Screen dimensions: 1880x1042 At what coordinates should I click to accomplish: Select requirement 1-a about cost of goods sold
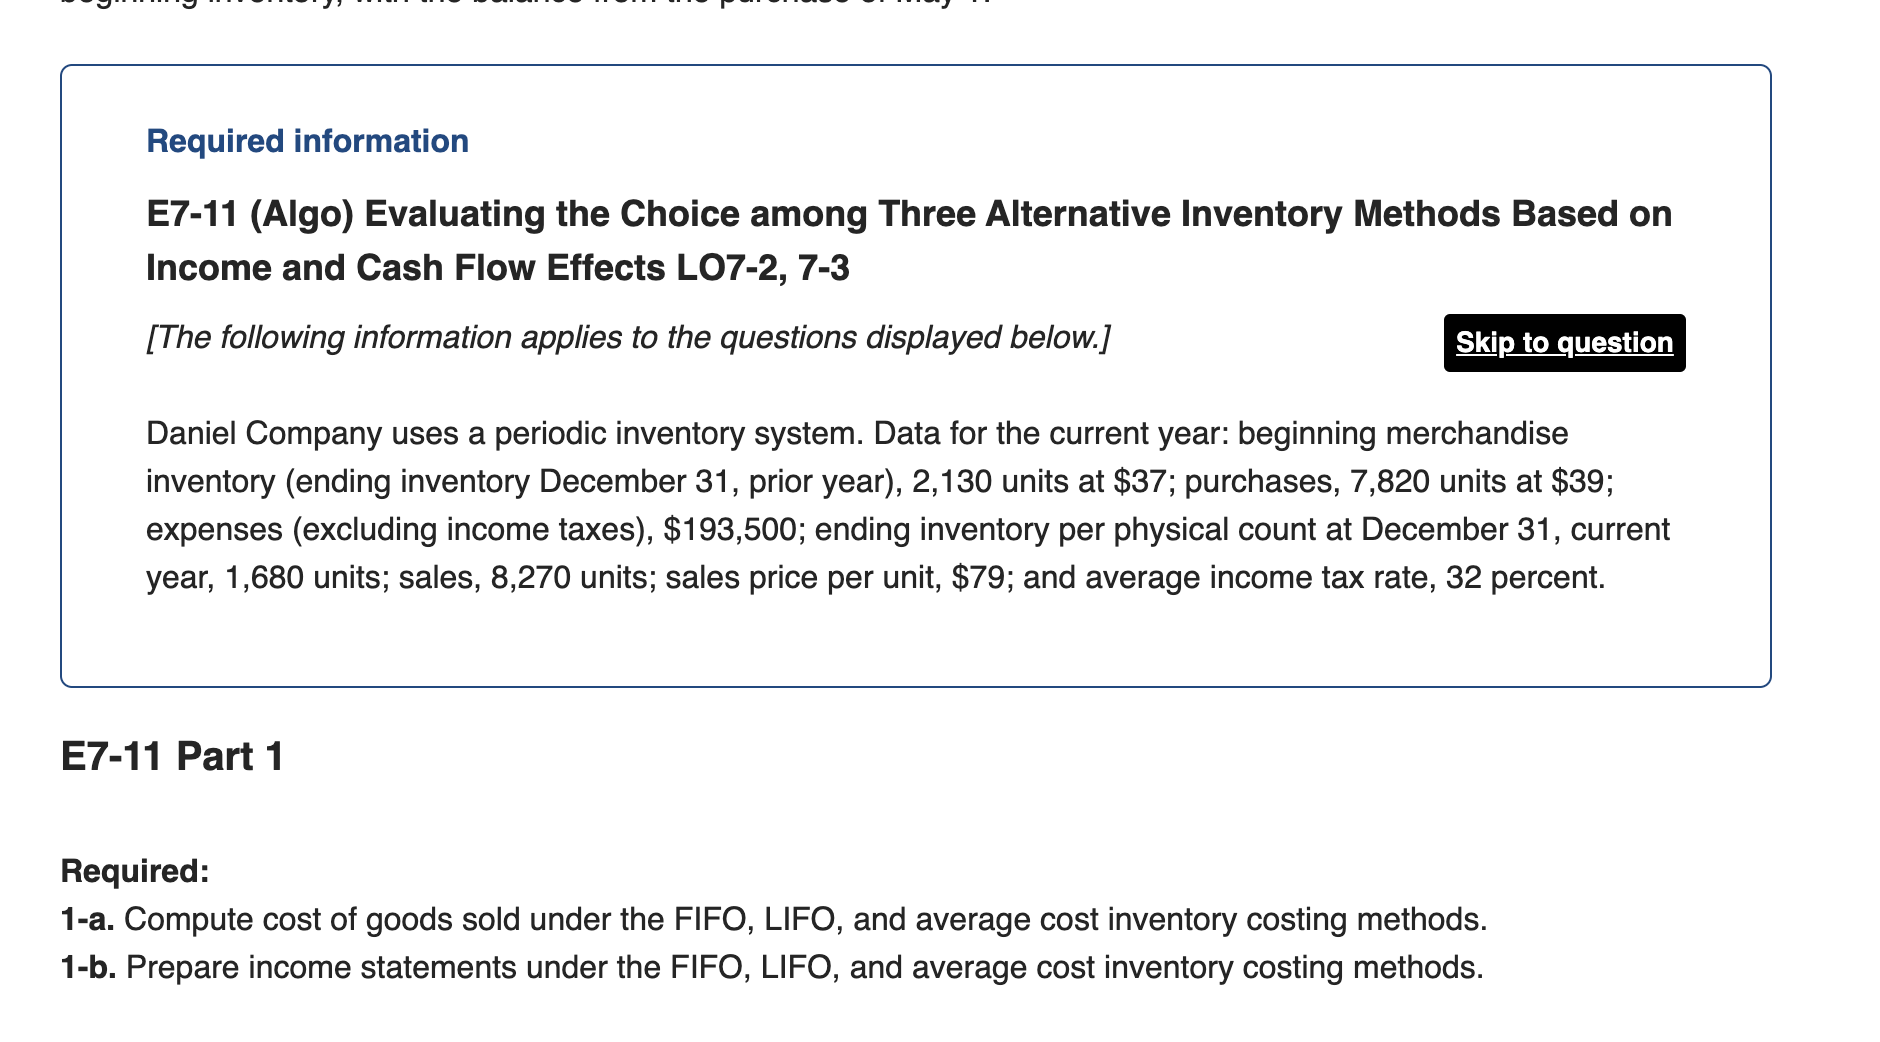coord(770,917)
